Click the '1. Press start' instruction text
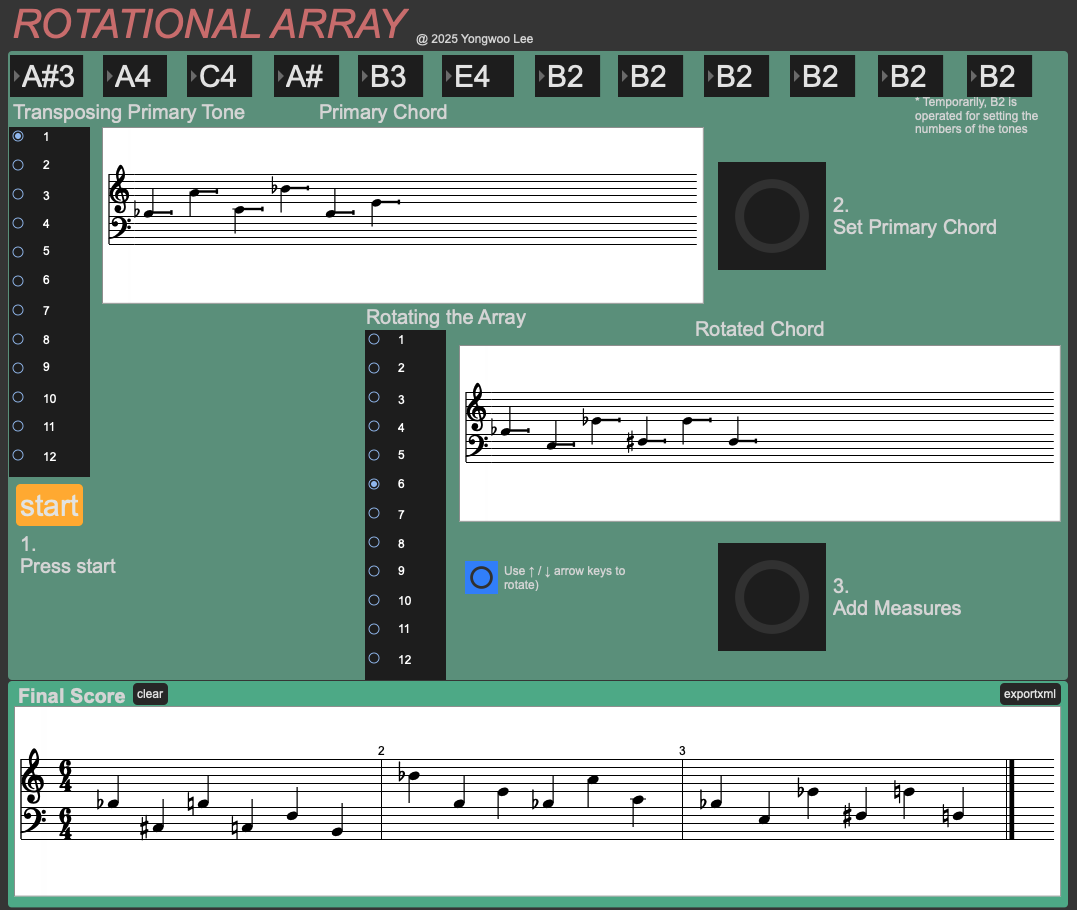1077x910 pixels. [x=68, y=555]
